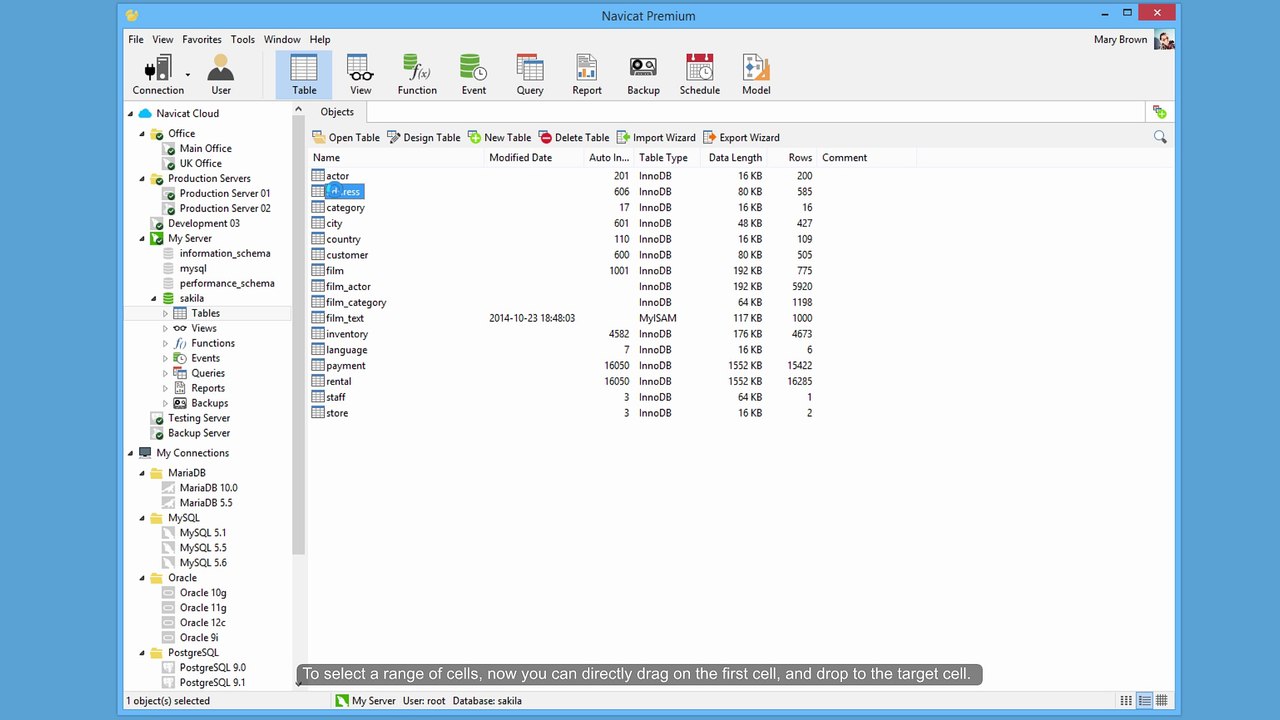Click the Reports tree node icon
Image resolution: width=1280 pixels, height=720 pixels.
pyautogui.click(x=180, y=388)
